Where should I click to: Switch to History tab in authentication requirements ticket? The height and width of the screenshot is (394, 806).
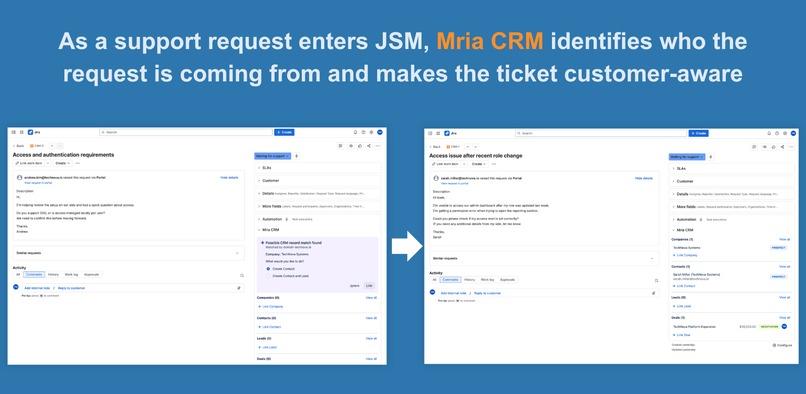[x=53, y=275]
